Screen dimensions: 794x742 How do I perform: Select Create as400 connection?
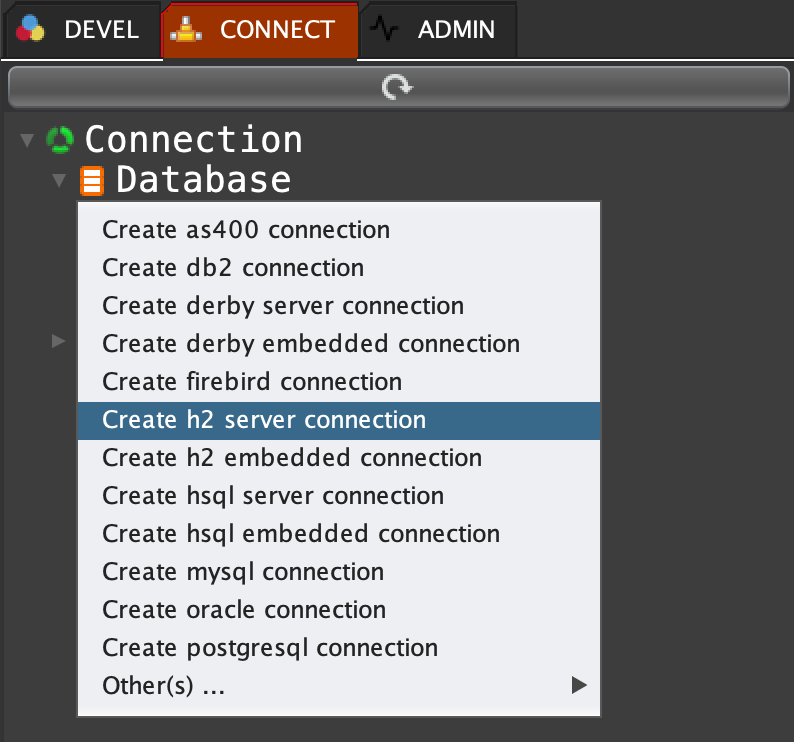(246, 230)
